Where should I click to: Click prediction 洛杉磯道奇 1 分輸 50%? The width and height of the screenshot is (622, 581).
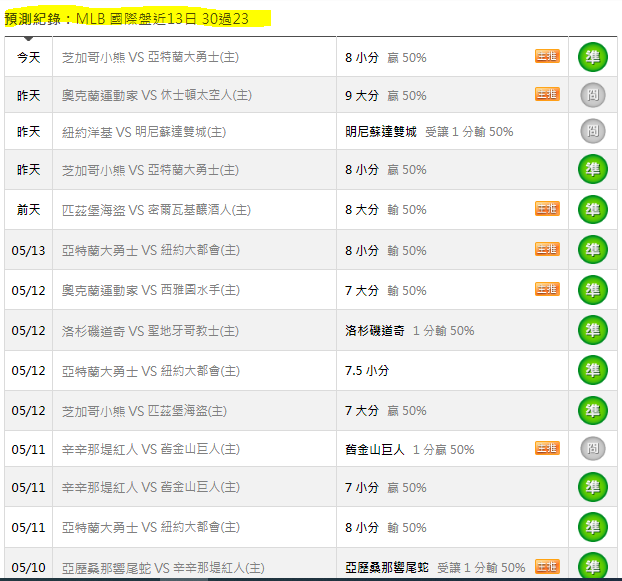point(409,331)
